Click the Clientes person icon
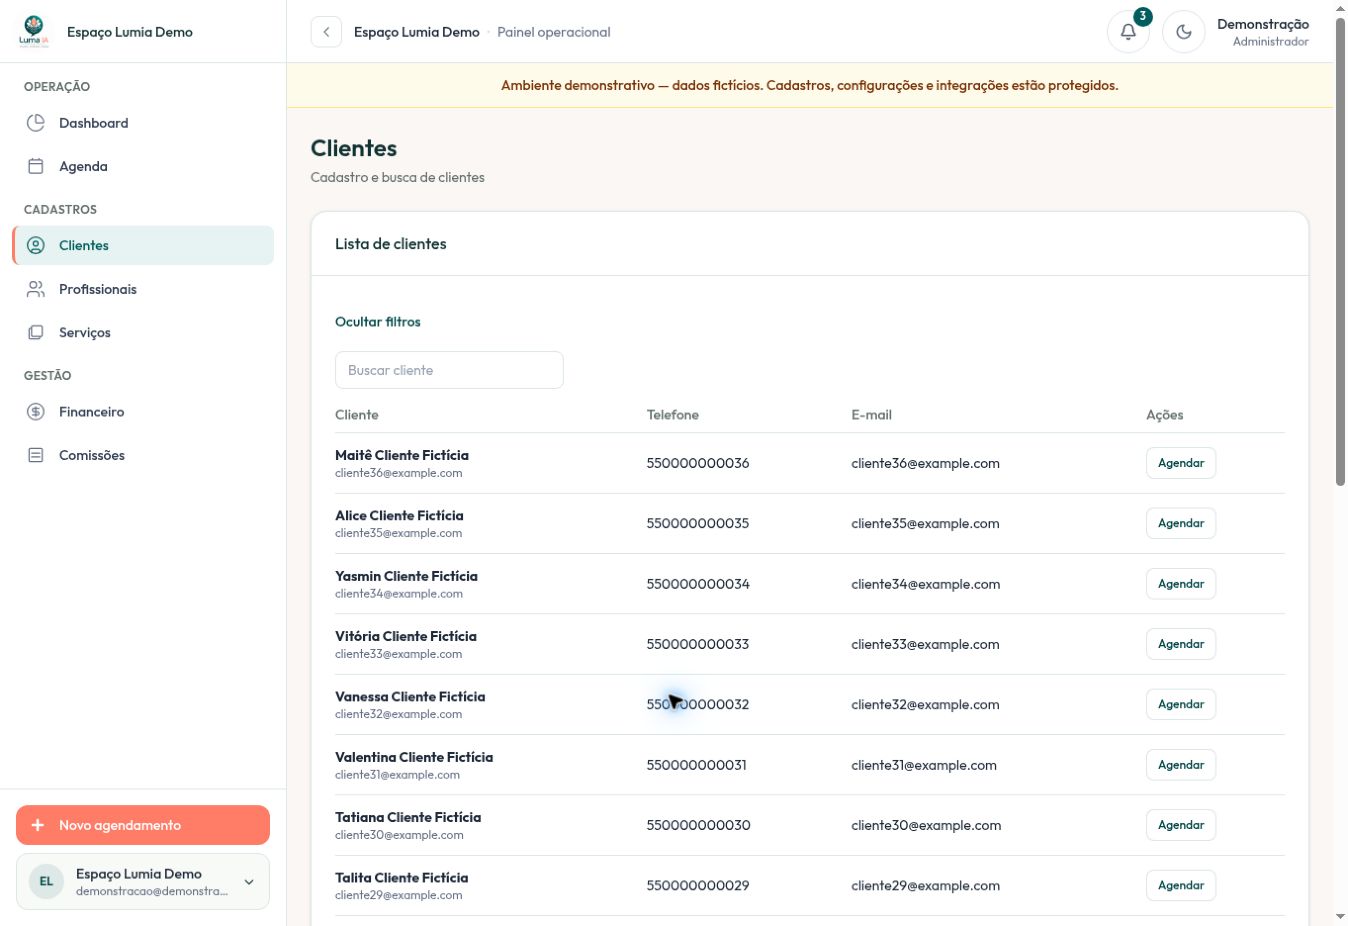The image size is (1348, 926). 36,245
